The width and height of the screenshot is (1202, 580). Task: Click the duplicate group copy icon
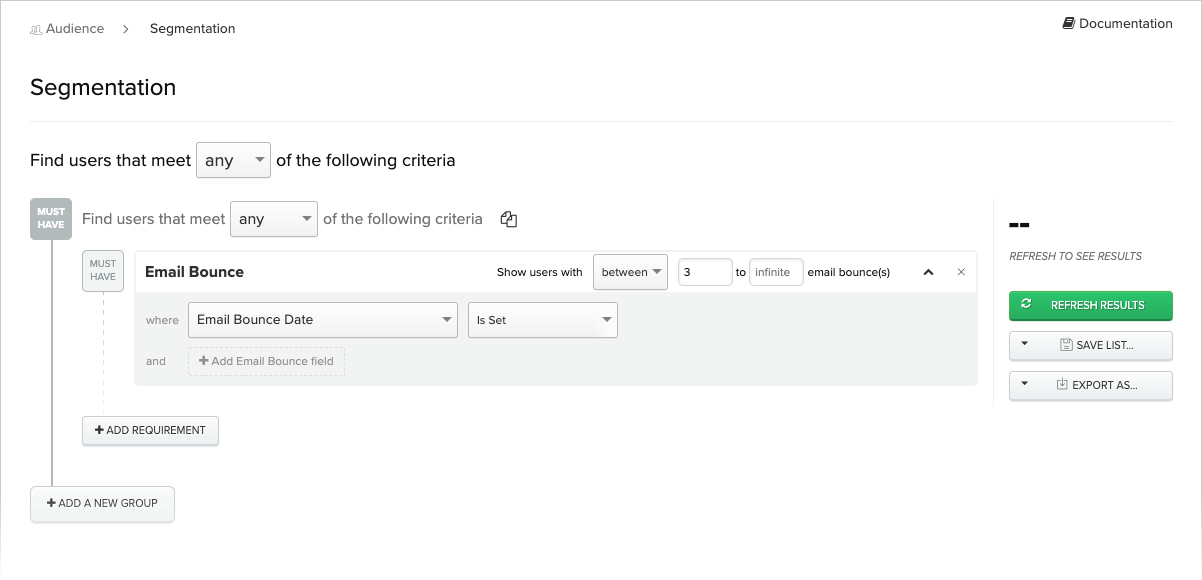pyautogui.click(x=508, y=219)
